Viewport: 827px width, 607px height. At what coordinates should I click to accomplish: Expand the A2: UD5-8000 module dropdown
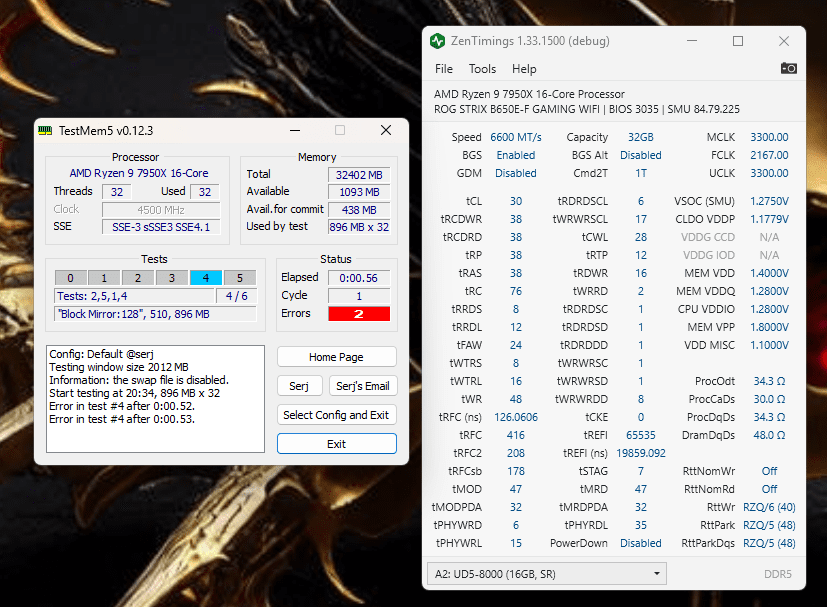pos(546,574)
